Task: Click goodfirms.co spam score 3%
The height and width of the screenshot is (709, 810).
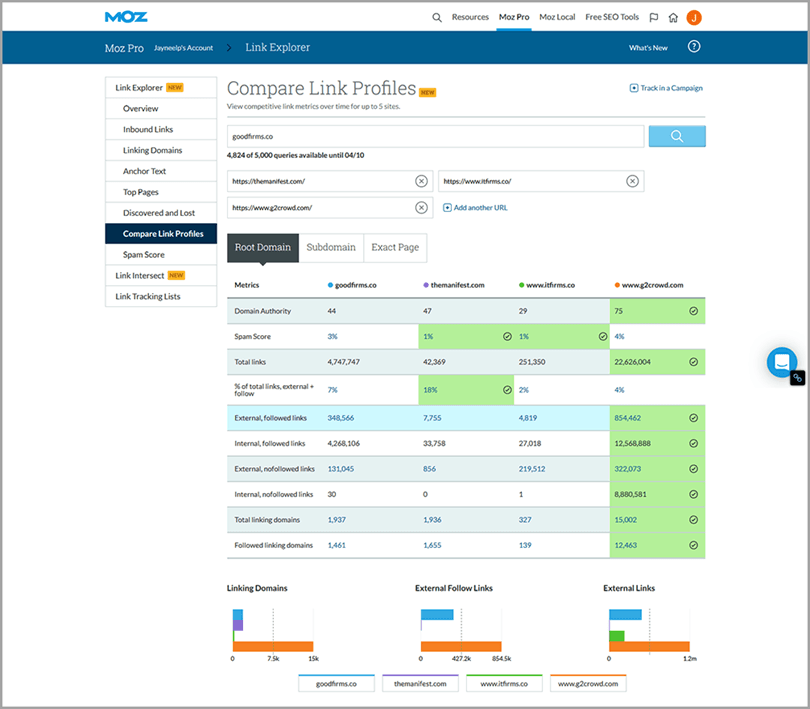Action: coord(332,336)
